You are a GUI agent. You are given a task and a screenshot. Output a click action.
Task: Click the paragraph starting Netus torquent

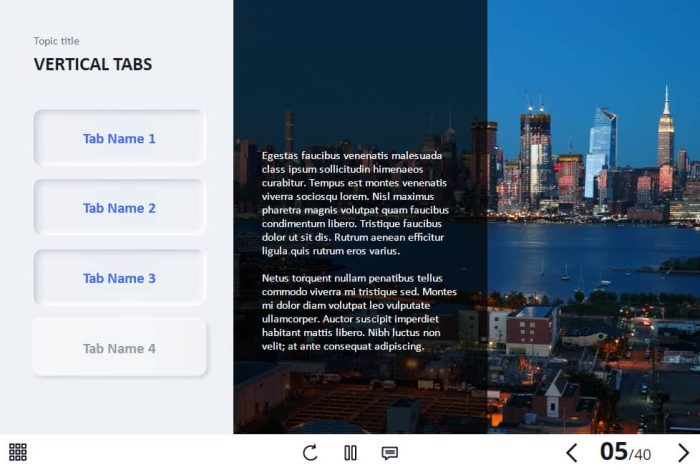pos(359,312)
